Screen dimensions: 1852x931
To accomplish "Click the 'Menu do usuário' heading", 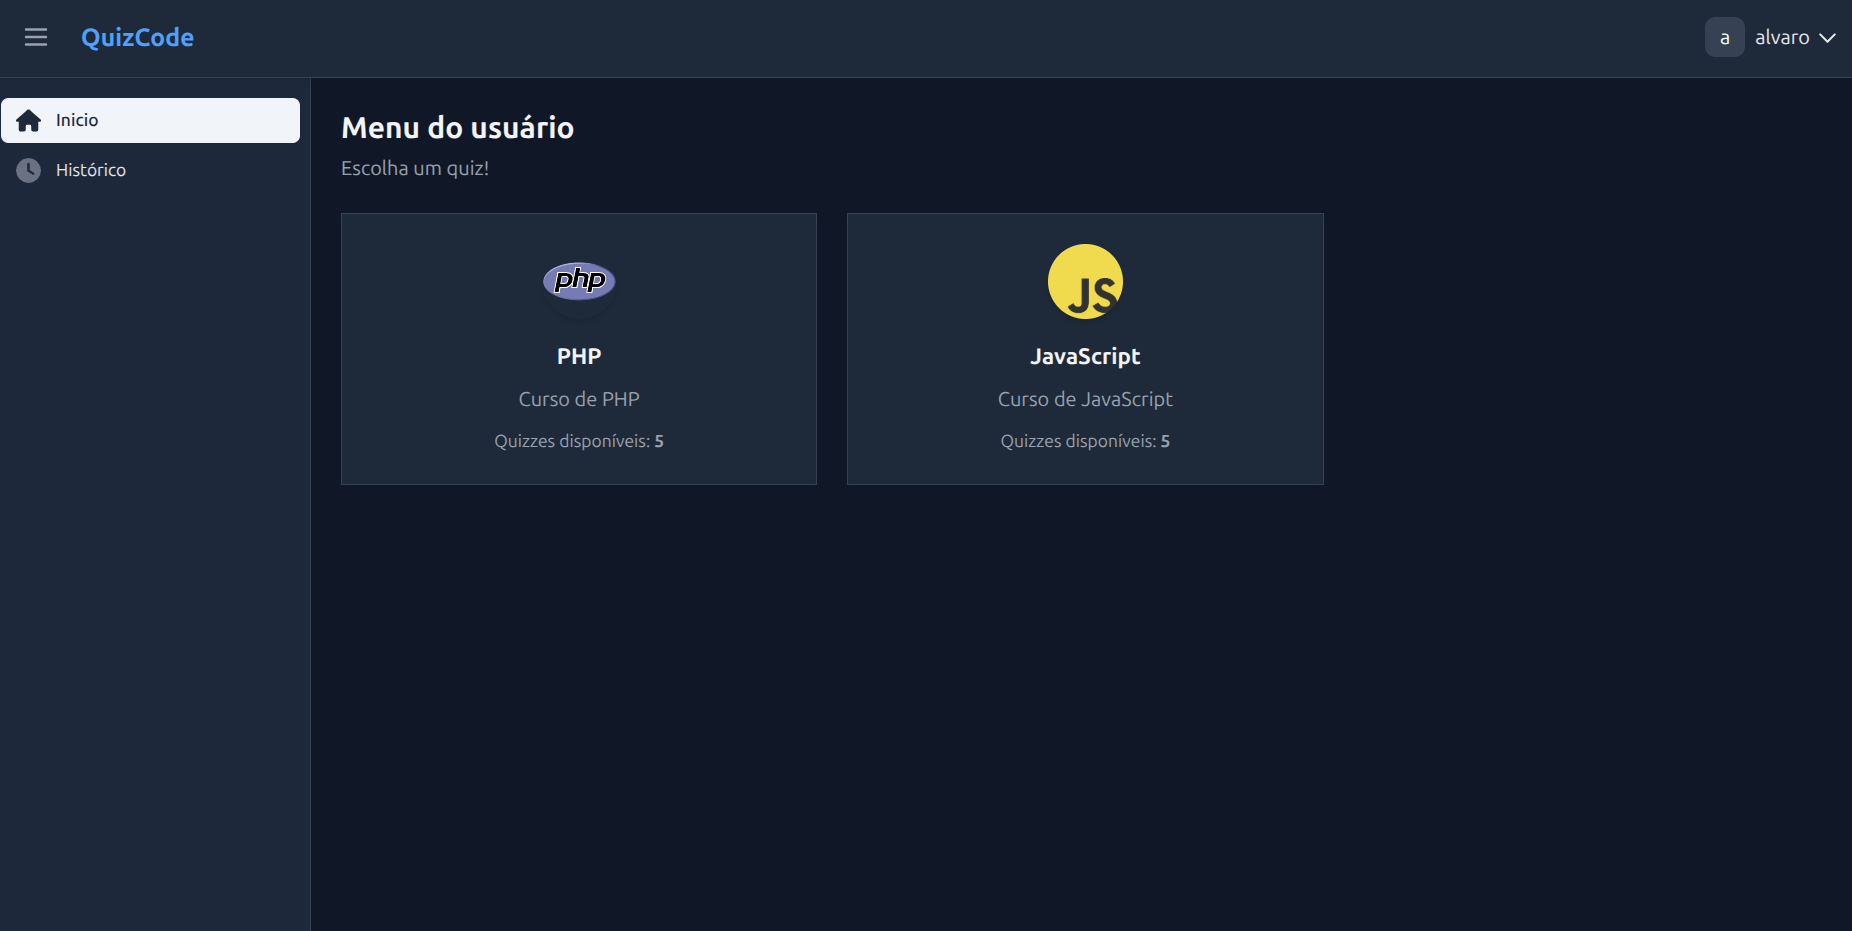I will click(x=457, y=128).
